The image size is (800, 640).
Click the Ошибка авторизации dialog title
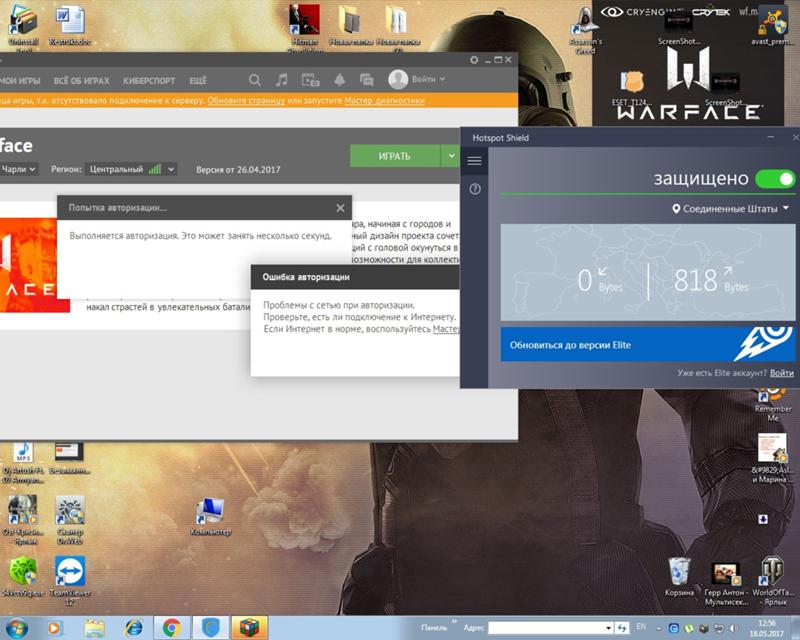point(306,277)
